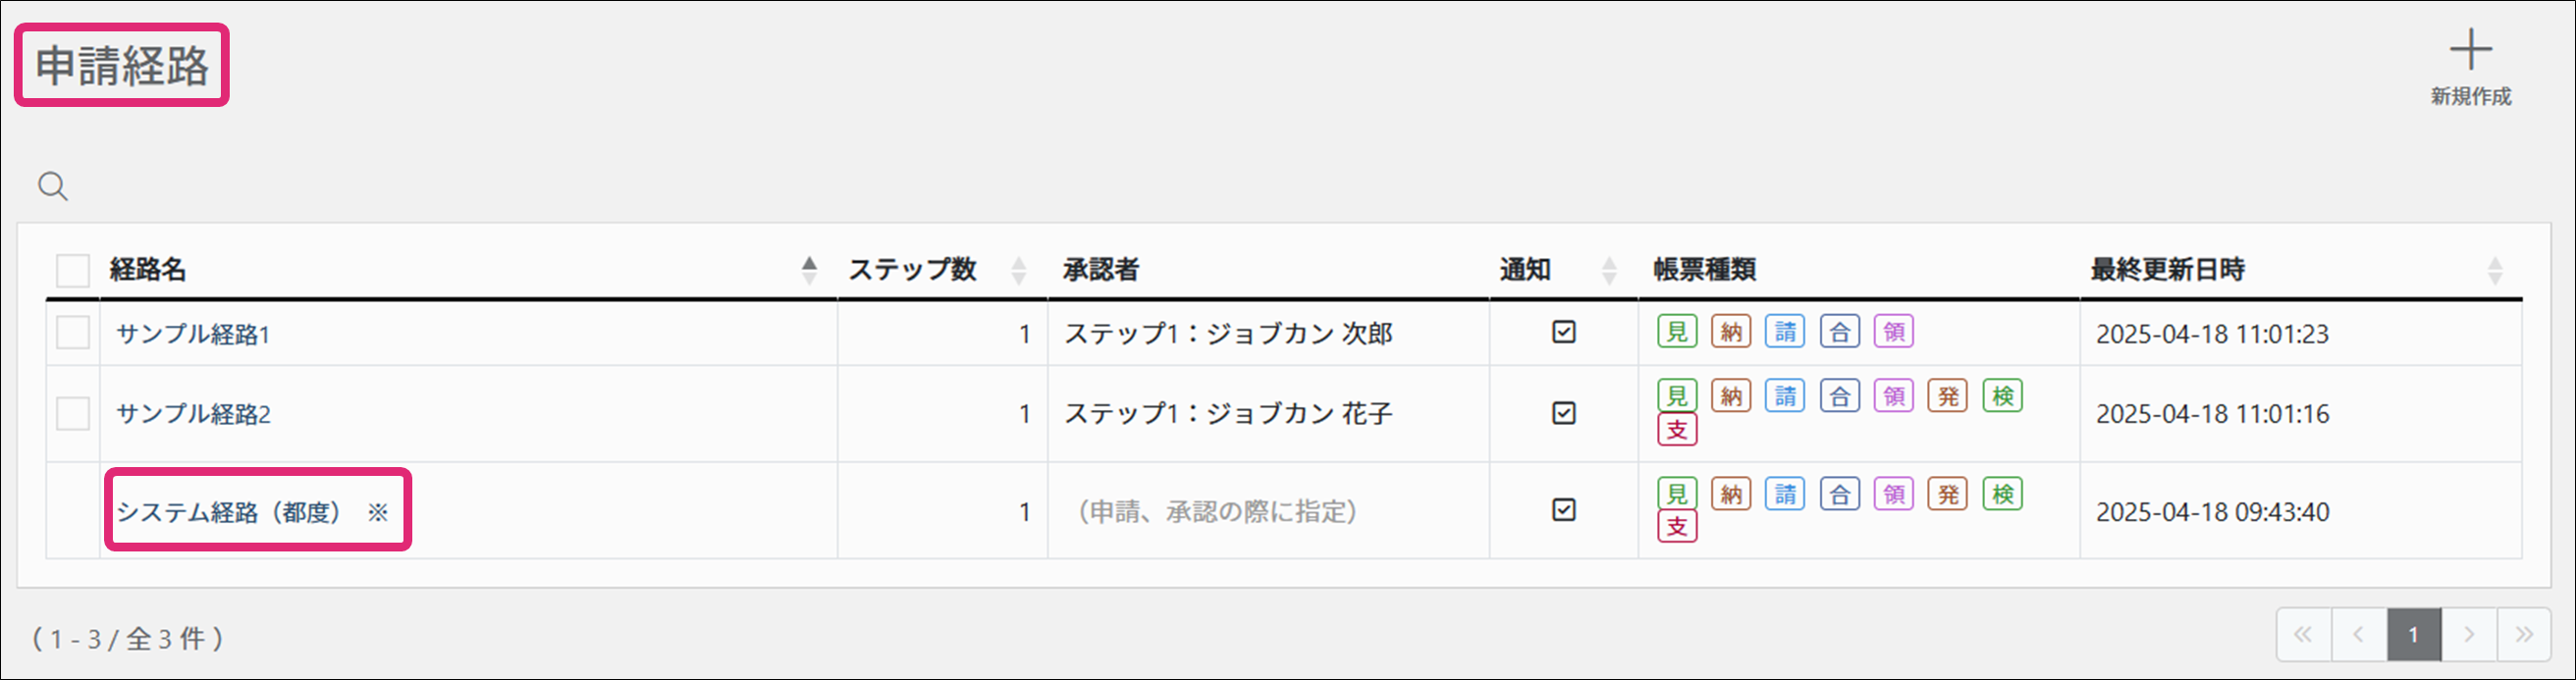Click the purple 領 badge for サンプル経路1
Image resolution: width=2576 pixels, height=680 pixels.
(1894, 332)
